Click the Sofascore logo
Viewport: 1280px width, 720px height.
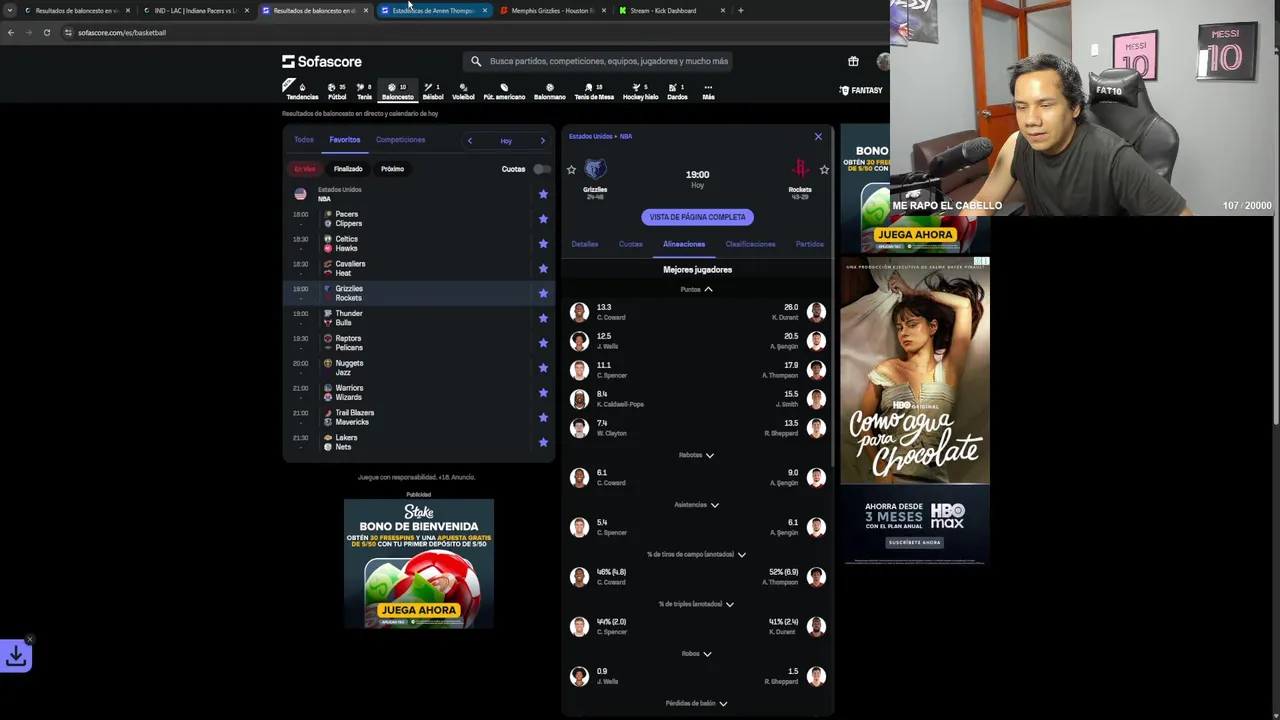(x=322, y=61)
